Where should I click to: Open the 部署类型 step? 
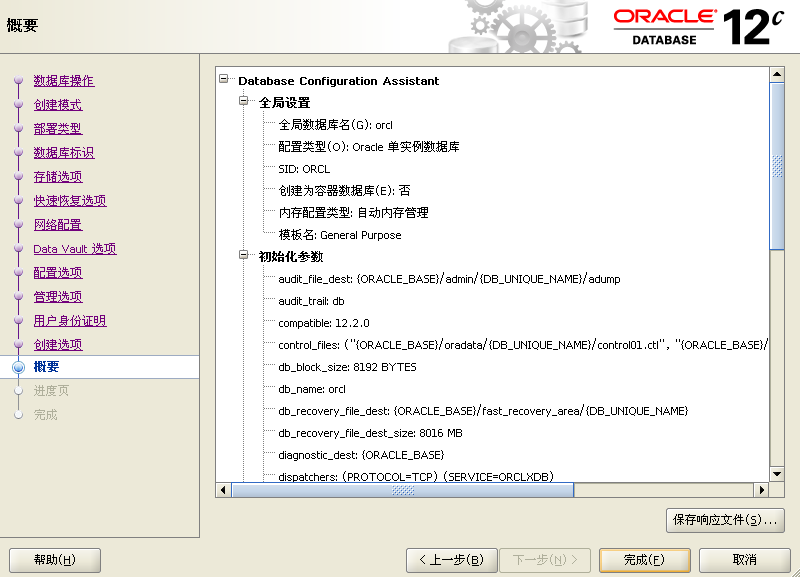point(58,129)
